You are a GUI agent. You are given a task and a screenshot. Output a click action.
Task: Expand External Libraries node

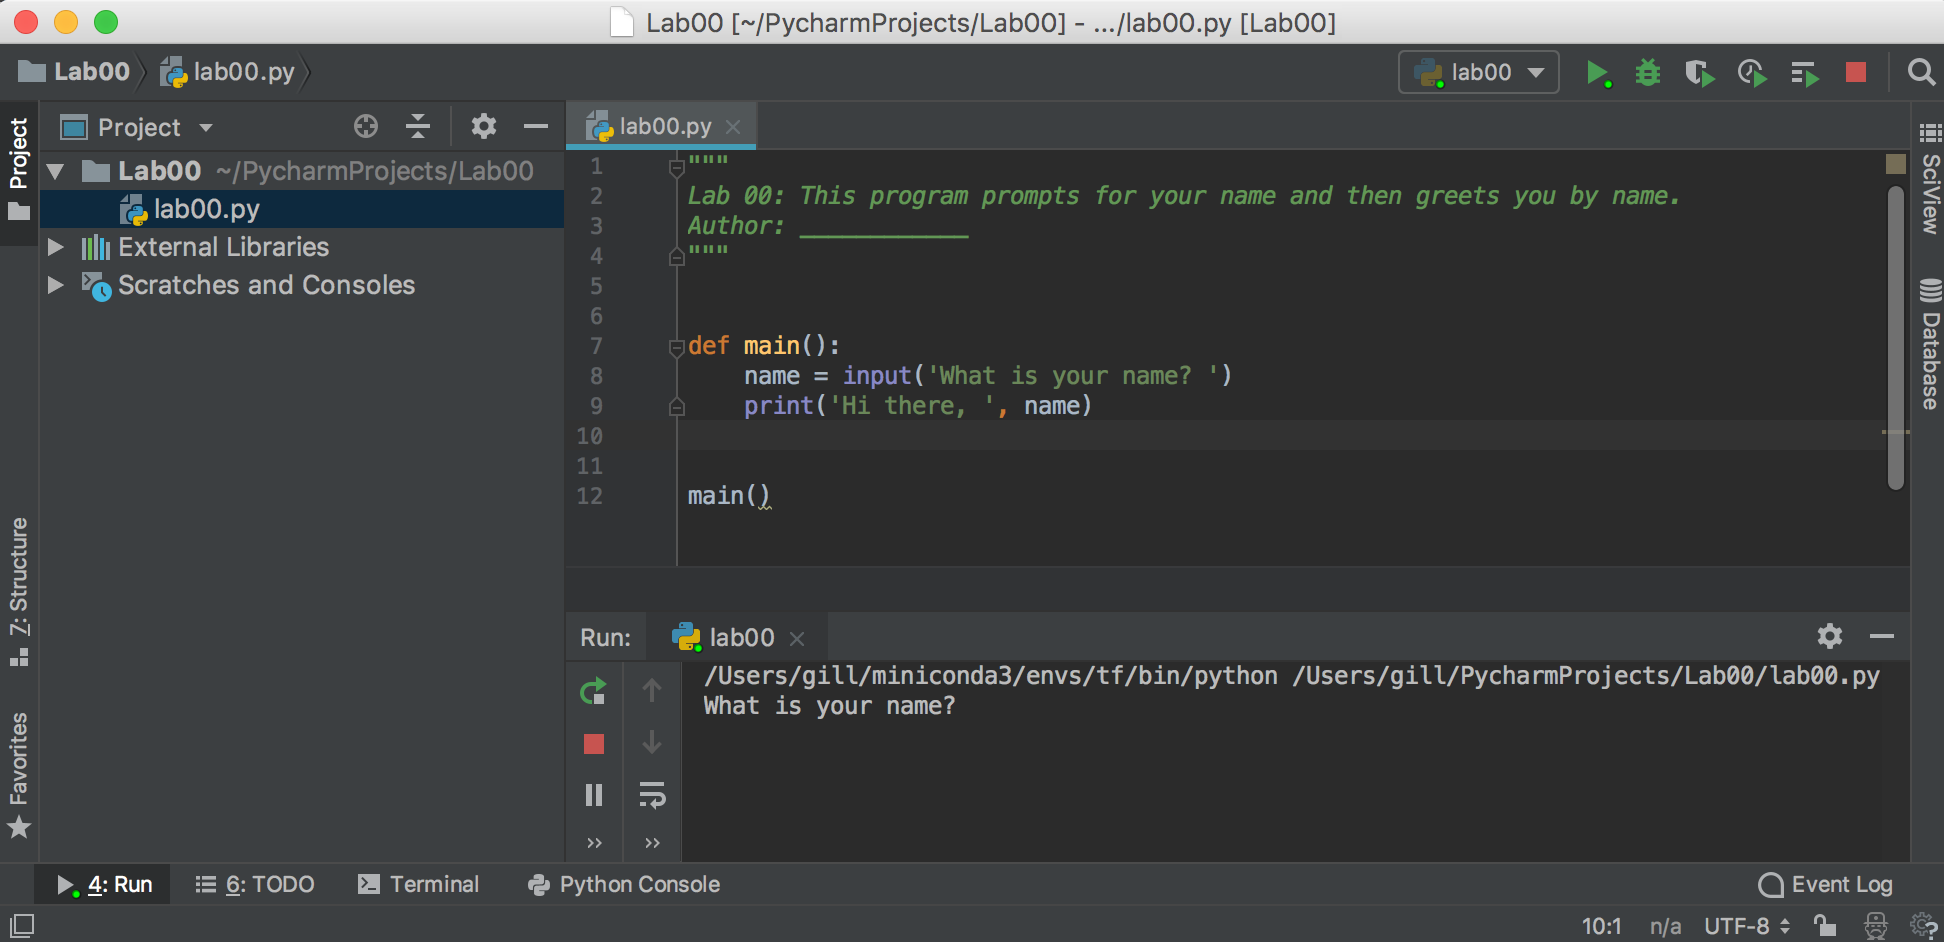(56, 247)
